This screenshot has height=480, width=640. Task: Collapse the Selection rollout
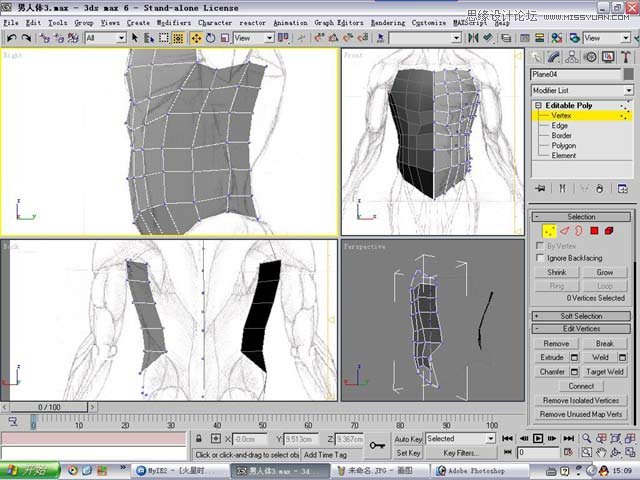pos(581,216)
